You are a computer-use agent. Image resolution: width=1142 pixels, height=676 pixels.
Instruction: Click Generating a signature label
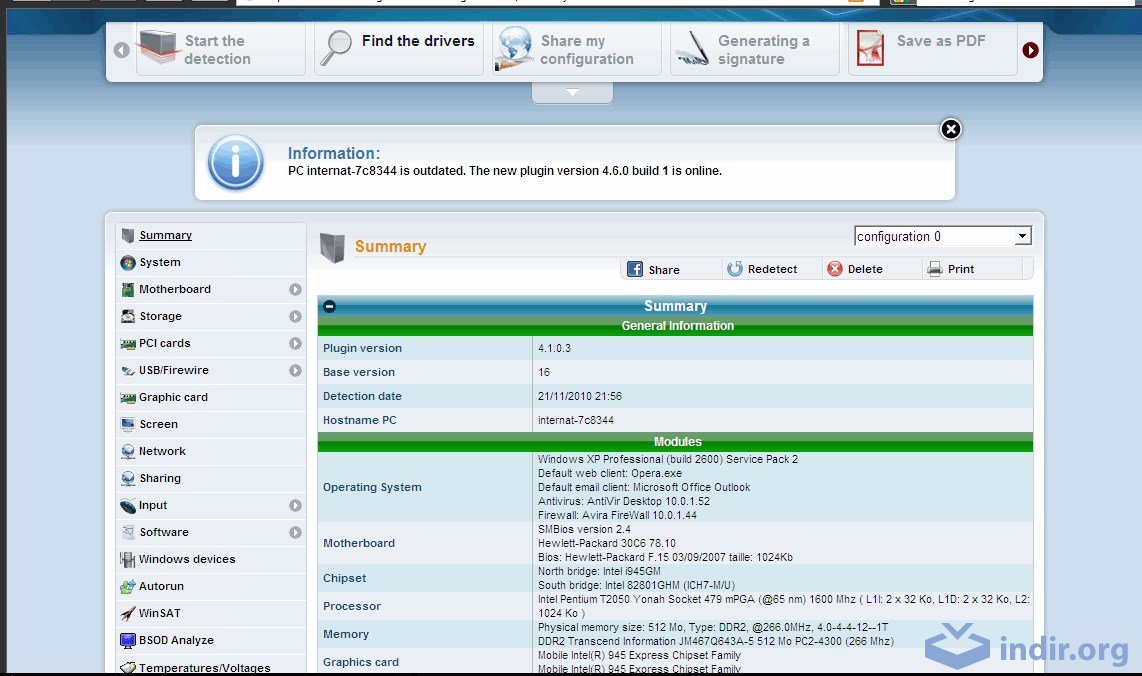point(764,50)
